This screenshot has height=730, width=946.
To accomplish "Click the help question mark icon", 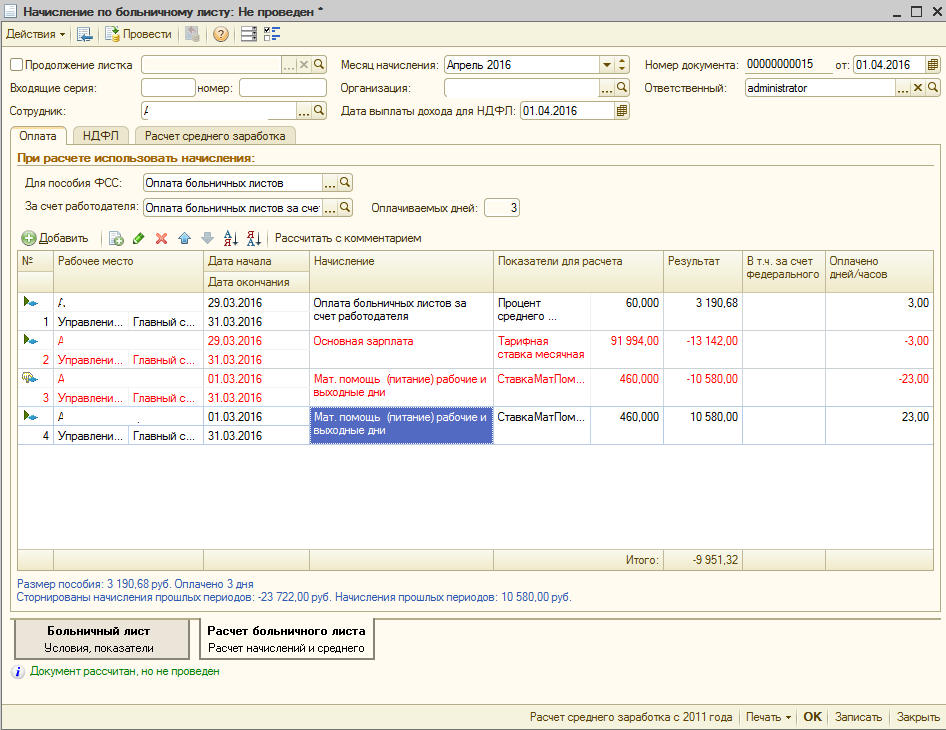I will (221, 34).
